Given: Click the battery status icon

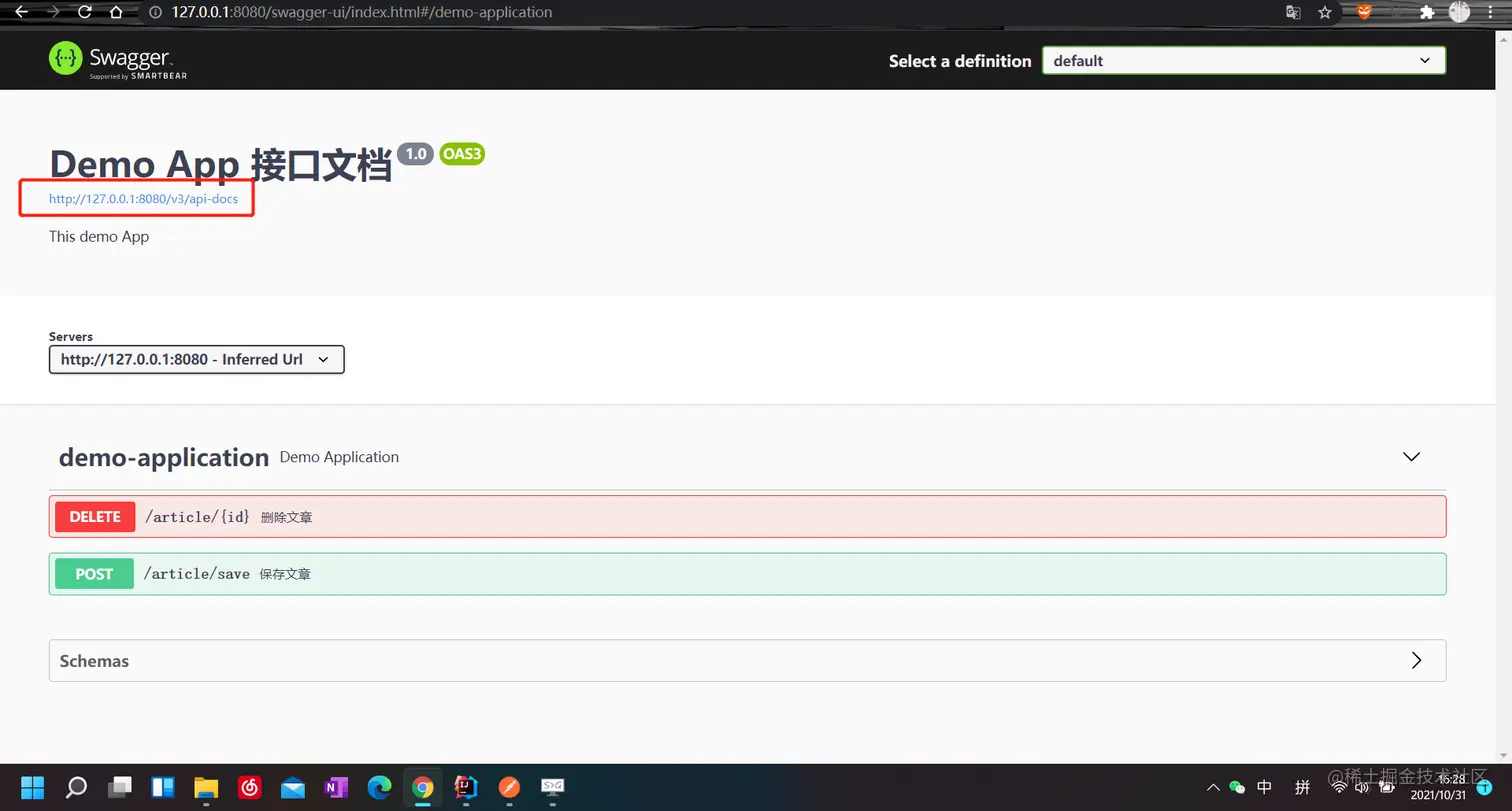Looking at the screenshot, I should (x=1389, y=788).
